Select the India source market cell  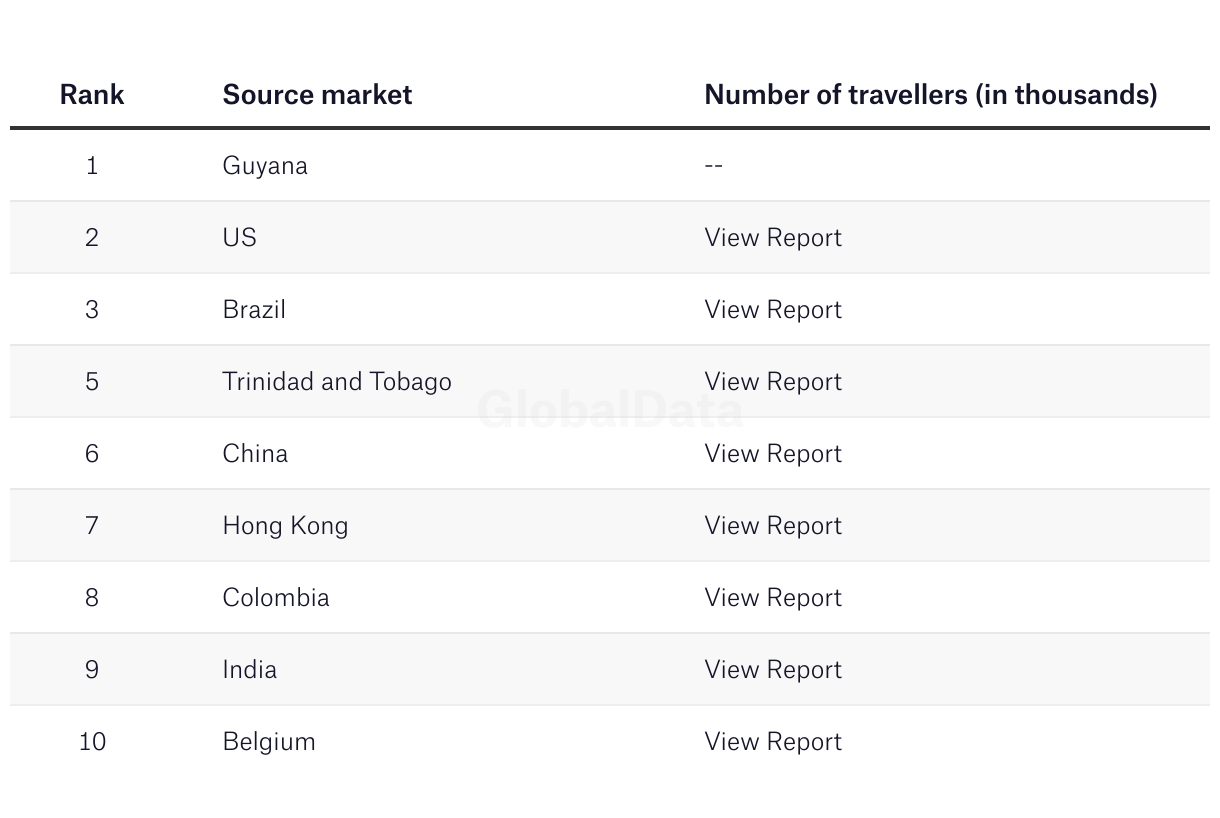coord(250,669)
